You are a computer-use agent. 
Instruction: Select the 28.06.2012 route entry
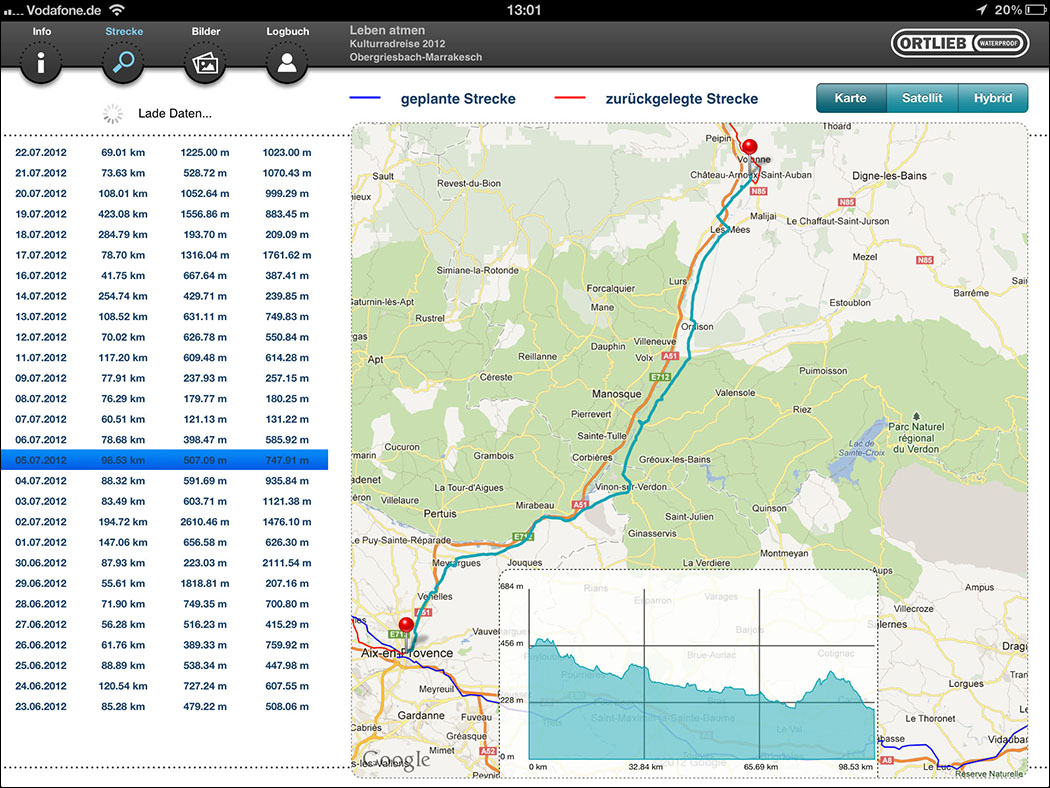(x=164, y=604)
